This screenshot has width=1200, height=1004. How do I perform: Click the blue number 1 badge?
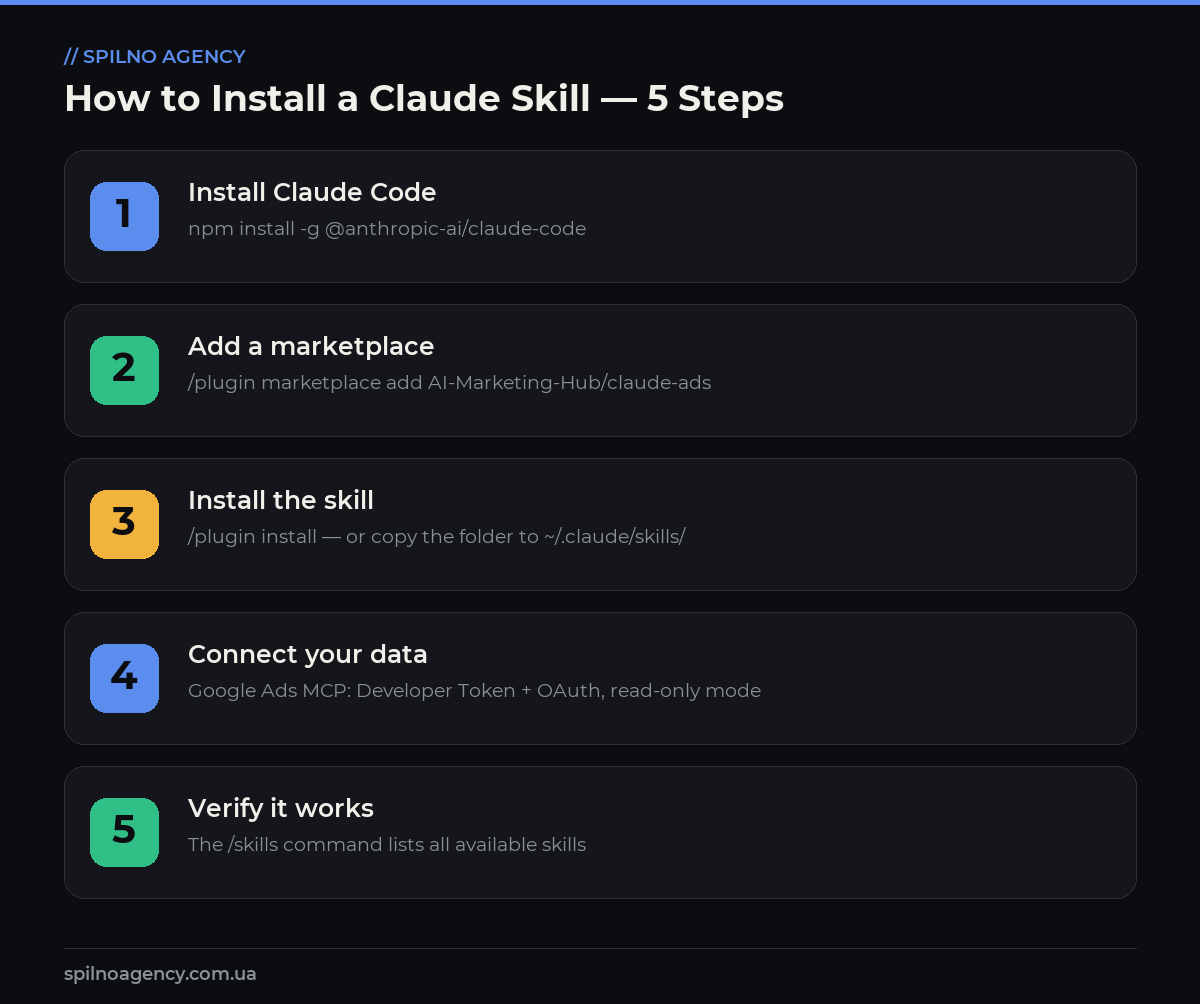(x=124, y=216)
